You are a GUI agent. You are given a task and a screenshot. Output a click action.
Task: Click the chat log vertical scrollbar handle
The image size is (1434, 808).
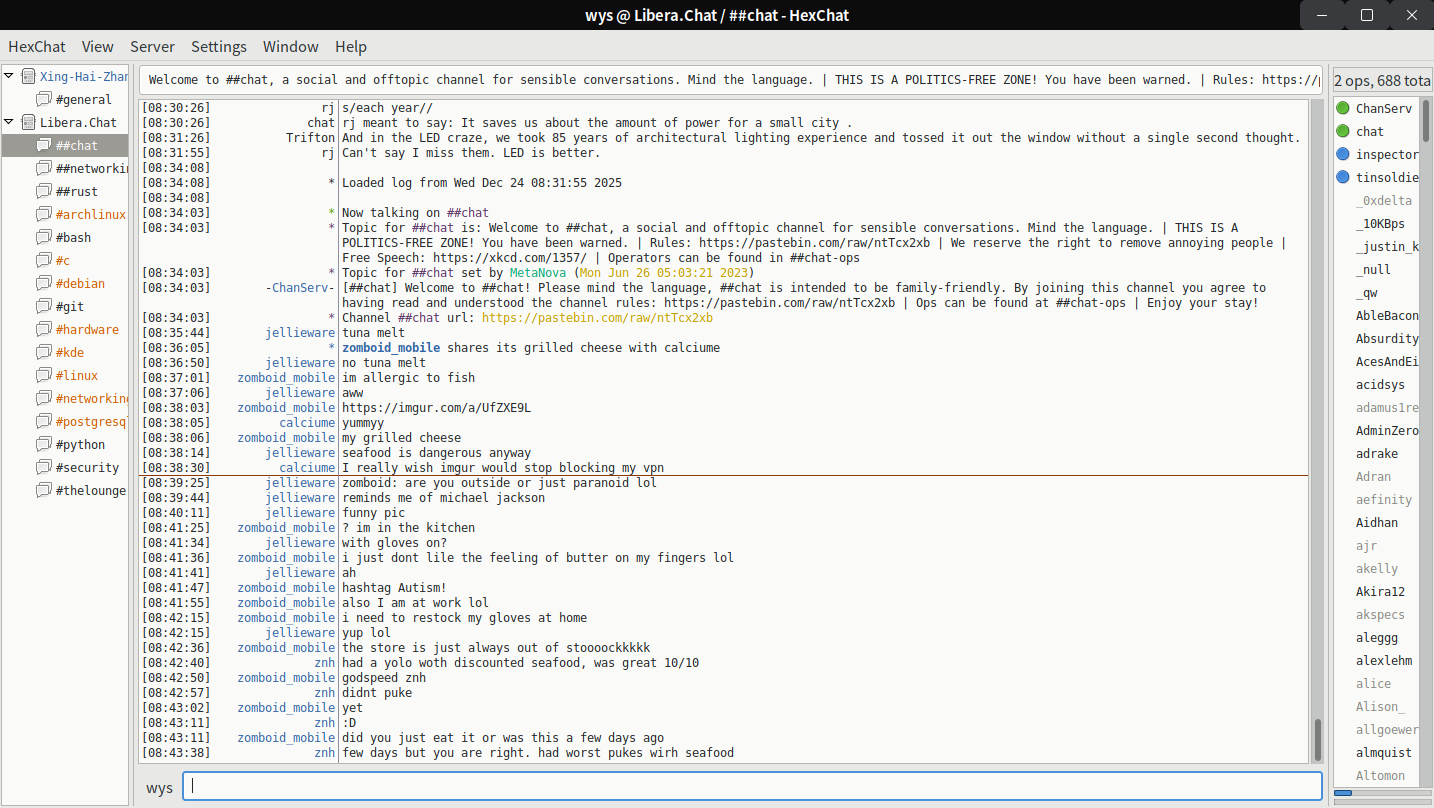[x=1318, y=739]
